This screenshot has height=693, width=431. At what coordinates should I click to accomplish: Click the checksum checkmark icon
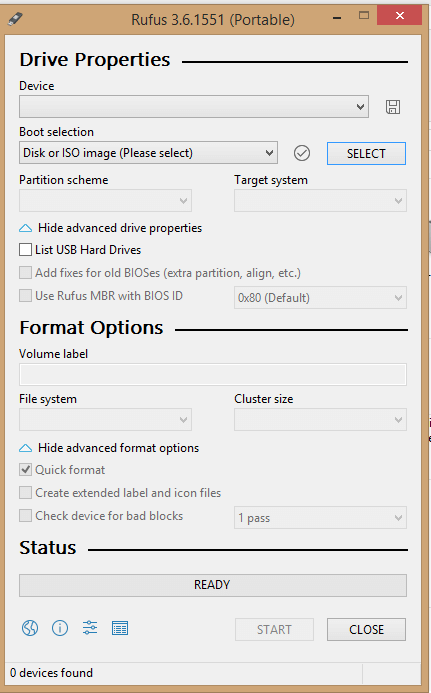302,153
